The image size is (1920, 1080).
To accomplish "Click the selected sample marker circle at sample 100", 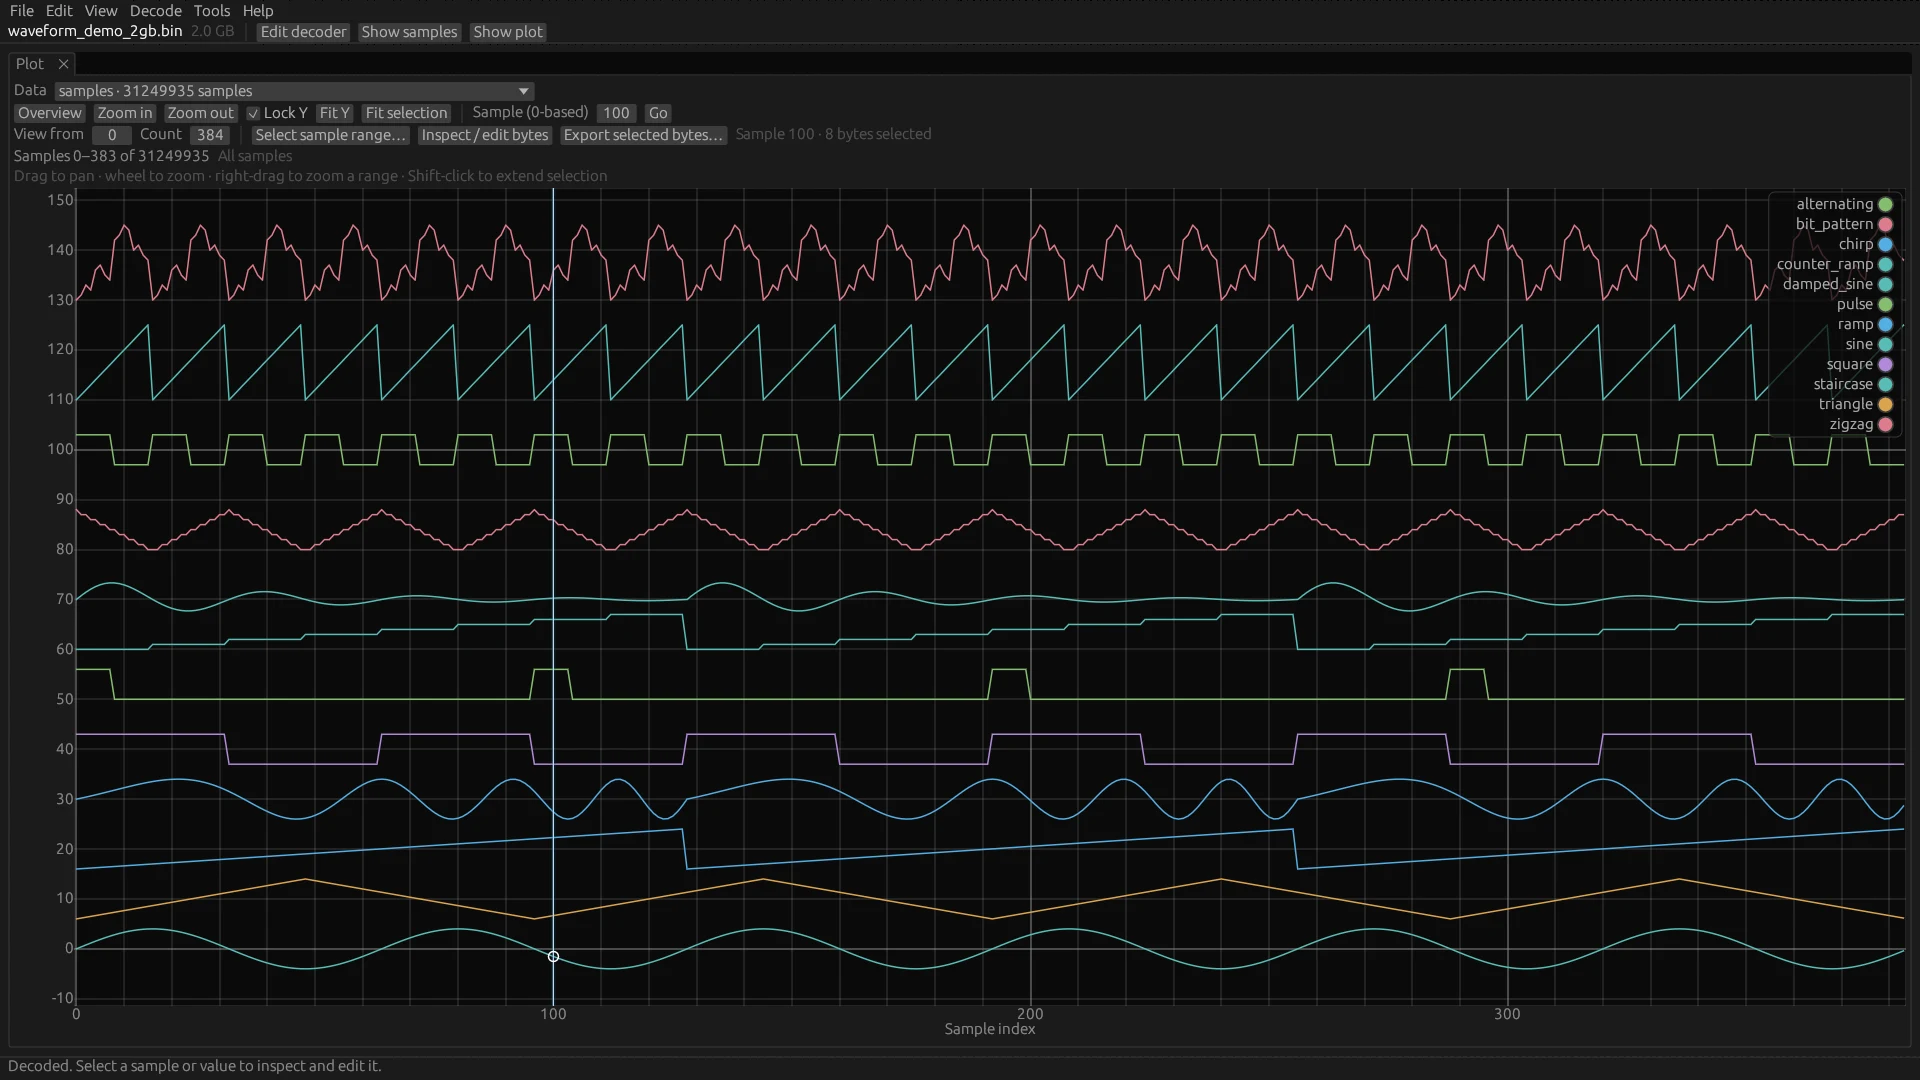I will point(553,957).
